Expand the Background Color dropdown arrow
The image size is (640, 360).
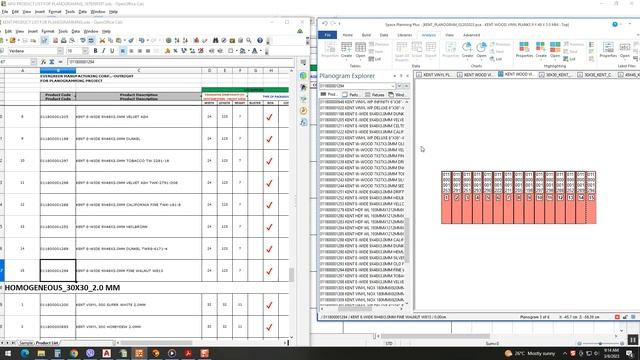(x=248, y=51)
